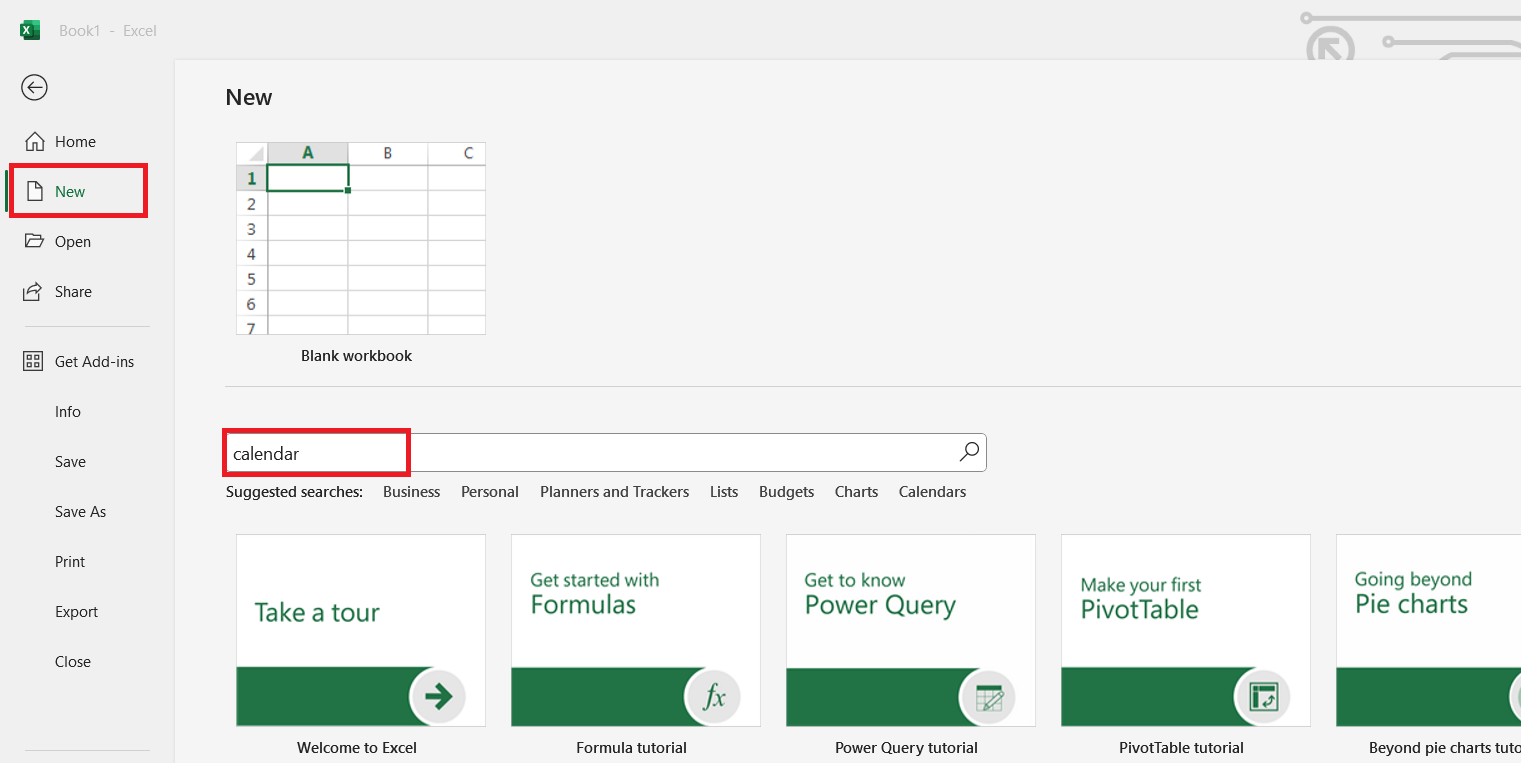Open Make your first PivotTable template

(1186, 630)
